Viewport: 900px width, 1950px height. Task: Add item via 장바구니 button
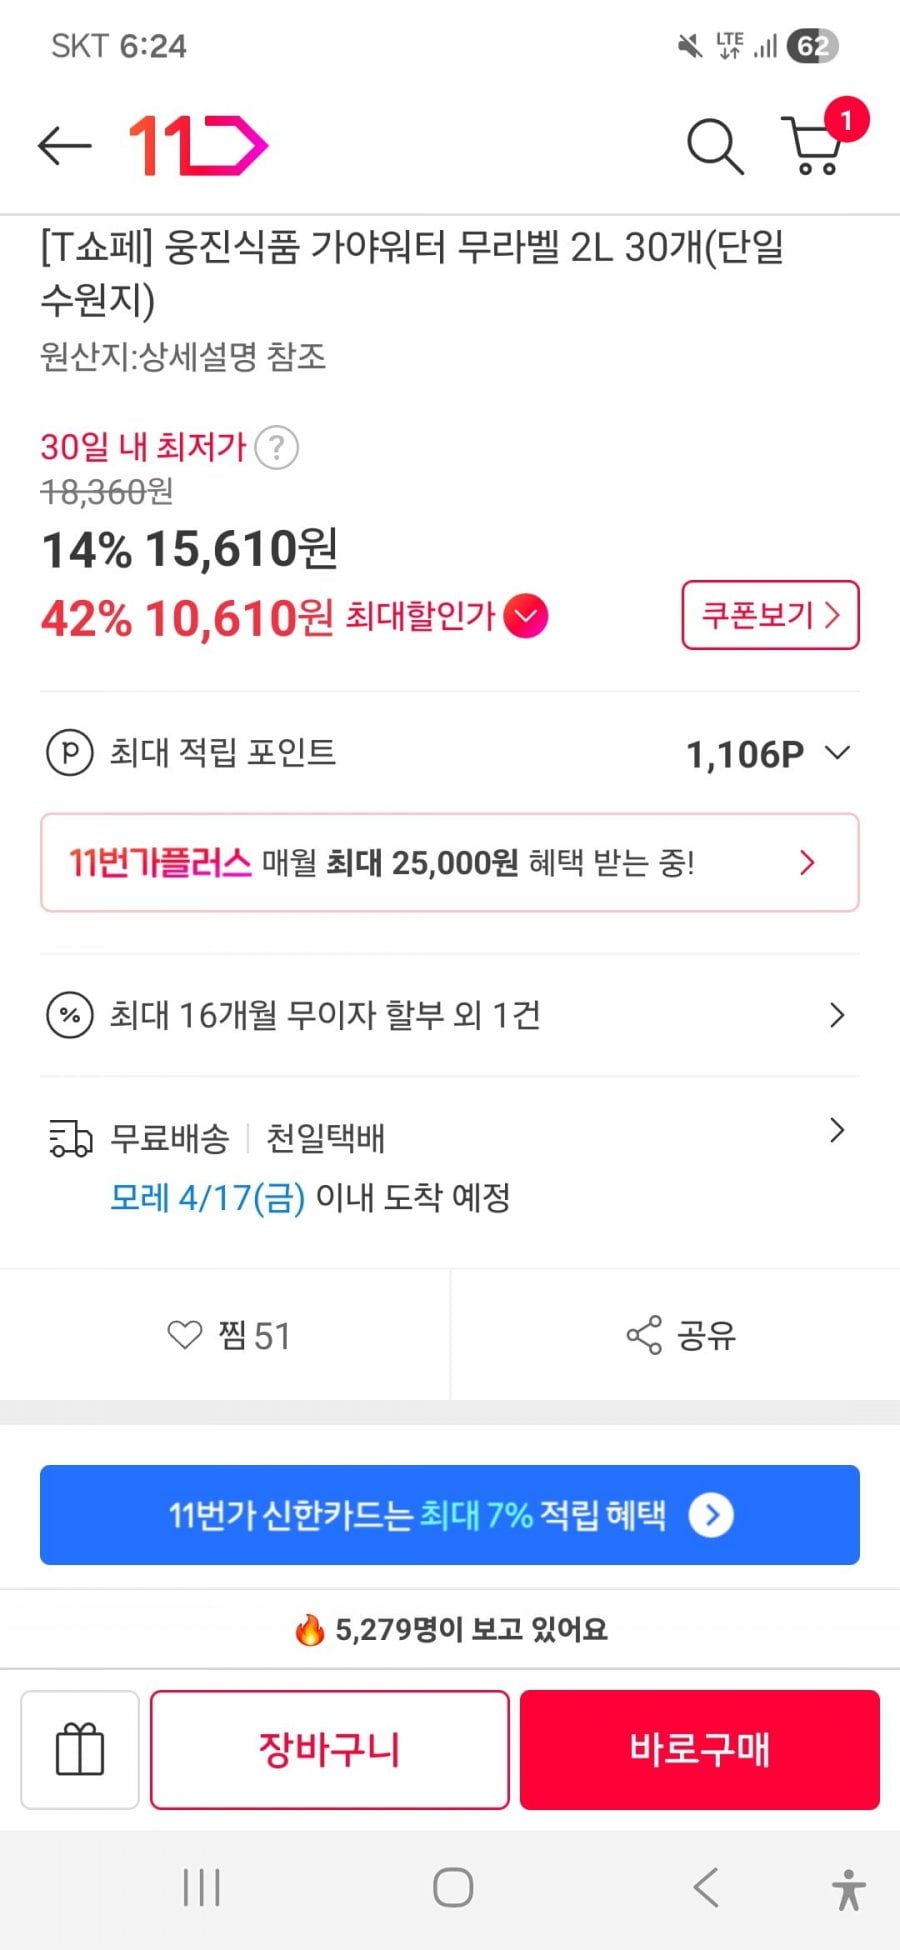(x=329, y=1749)
